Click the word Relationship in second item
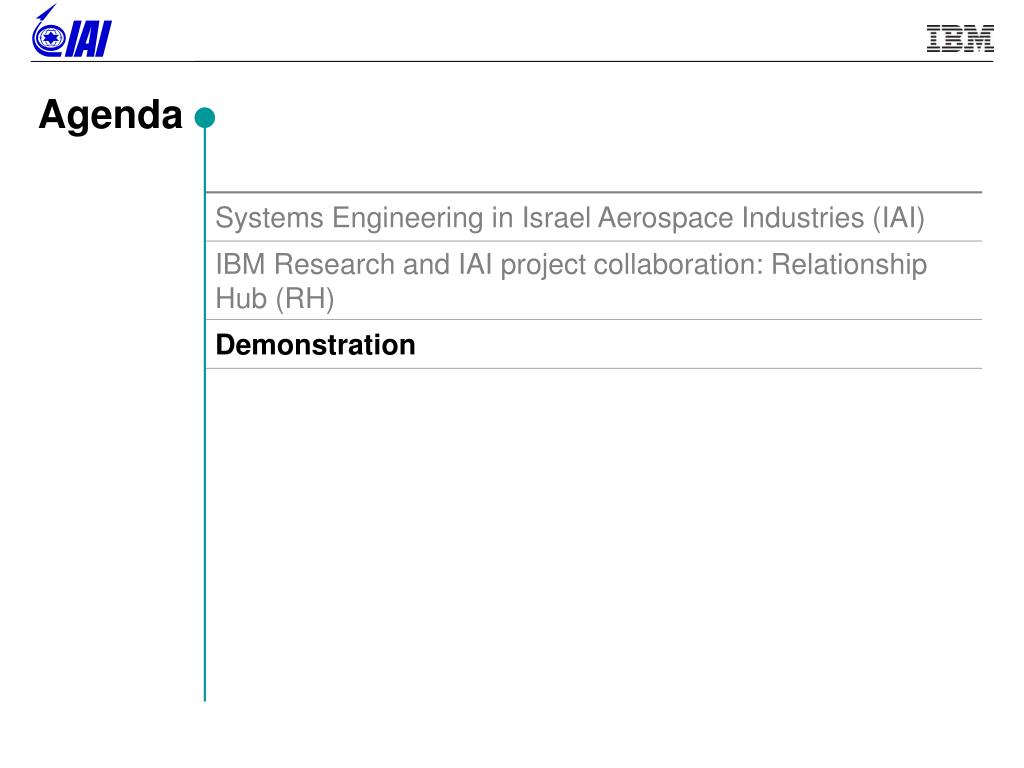1024x768 pixels. (x=849, y=265)
